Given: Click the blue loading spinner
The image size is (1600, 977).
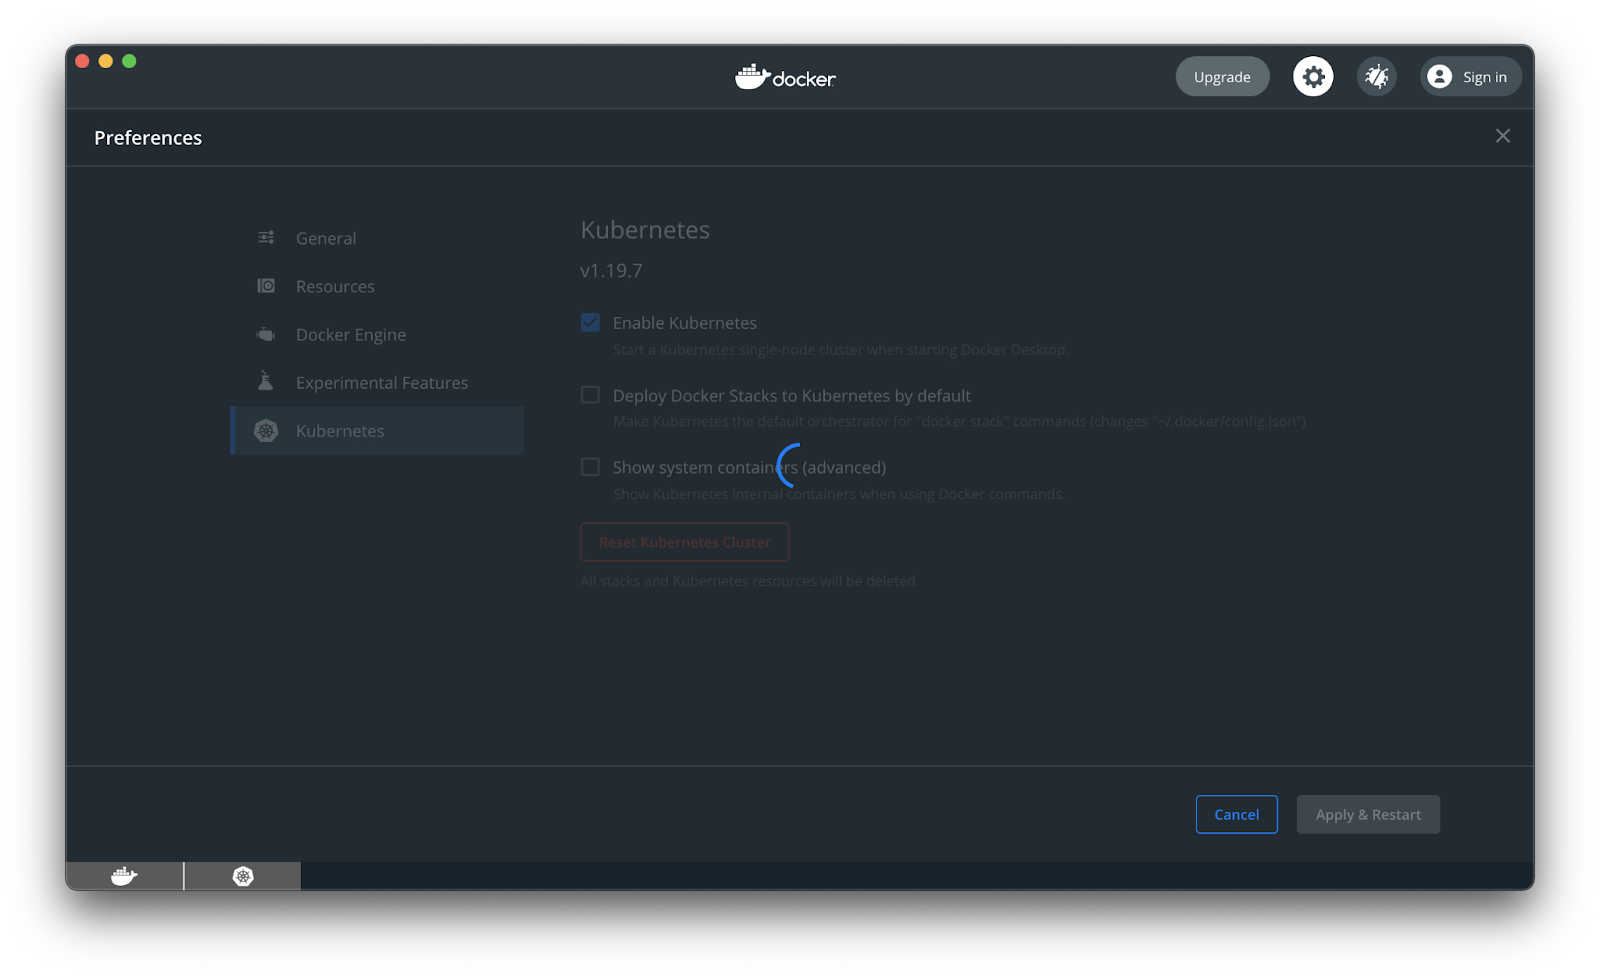Looking at the screenshot, I should pyautogui.click(x=790, y=466).
